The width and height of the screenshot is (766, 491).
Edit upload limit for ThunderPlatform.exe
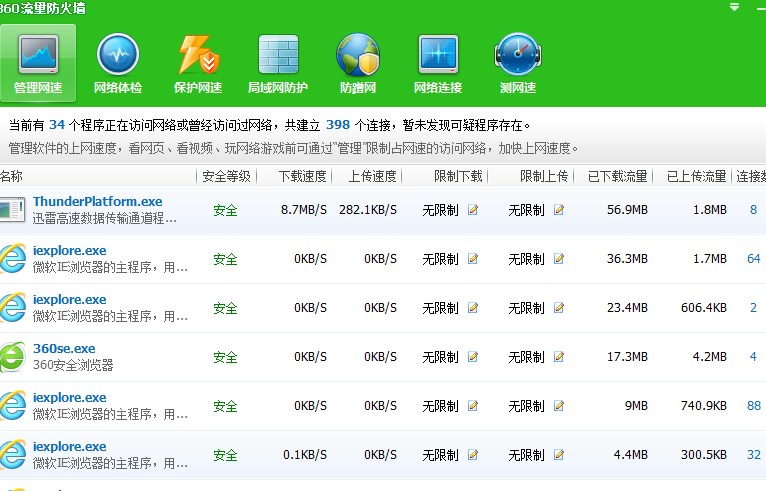(559, 210)
